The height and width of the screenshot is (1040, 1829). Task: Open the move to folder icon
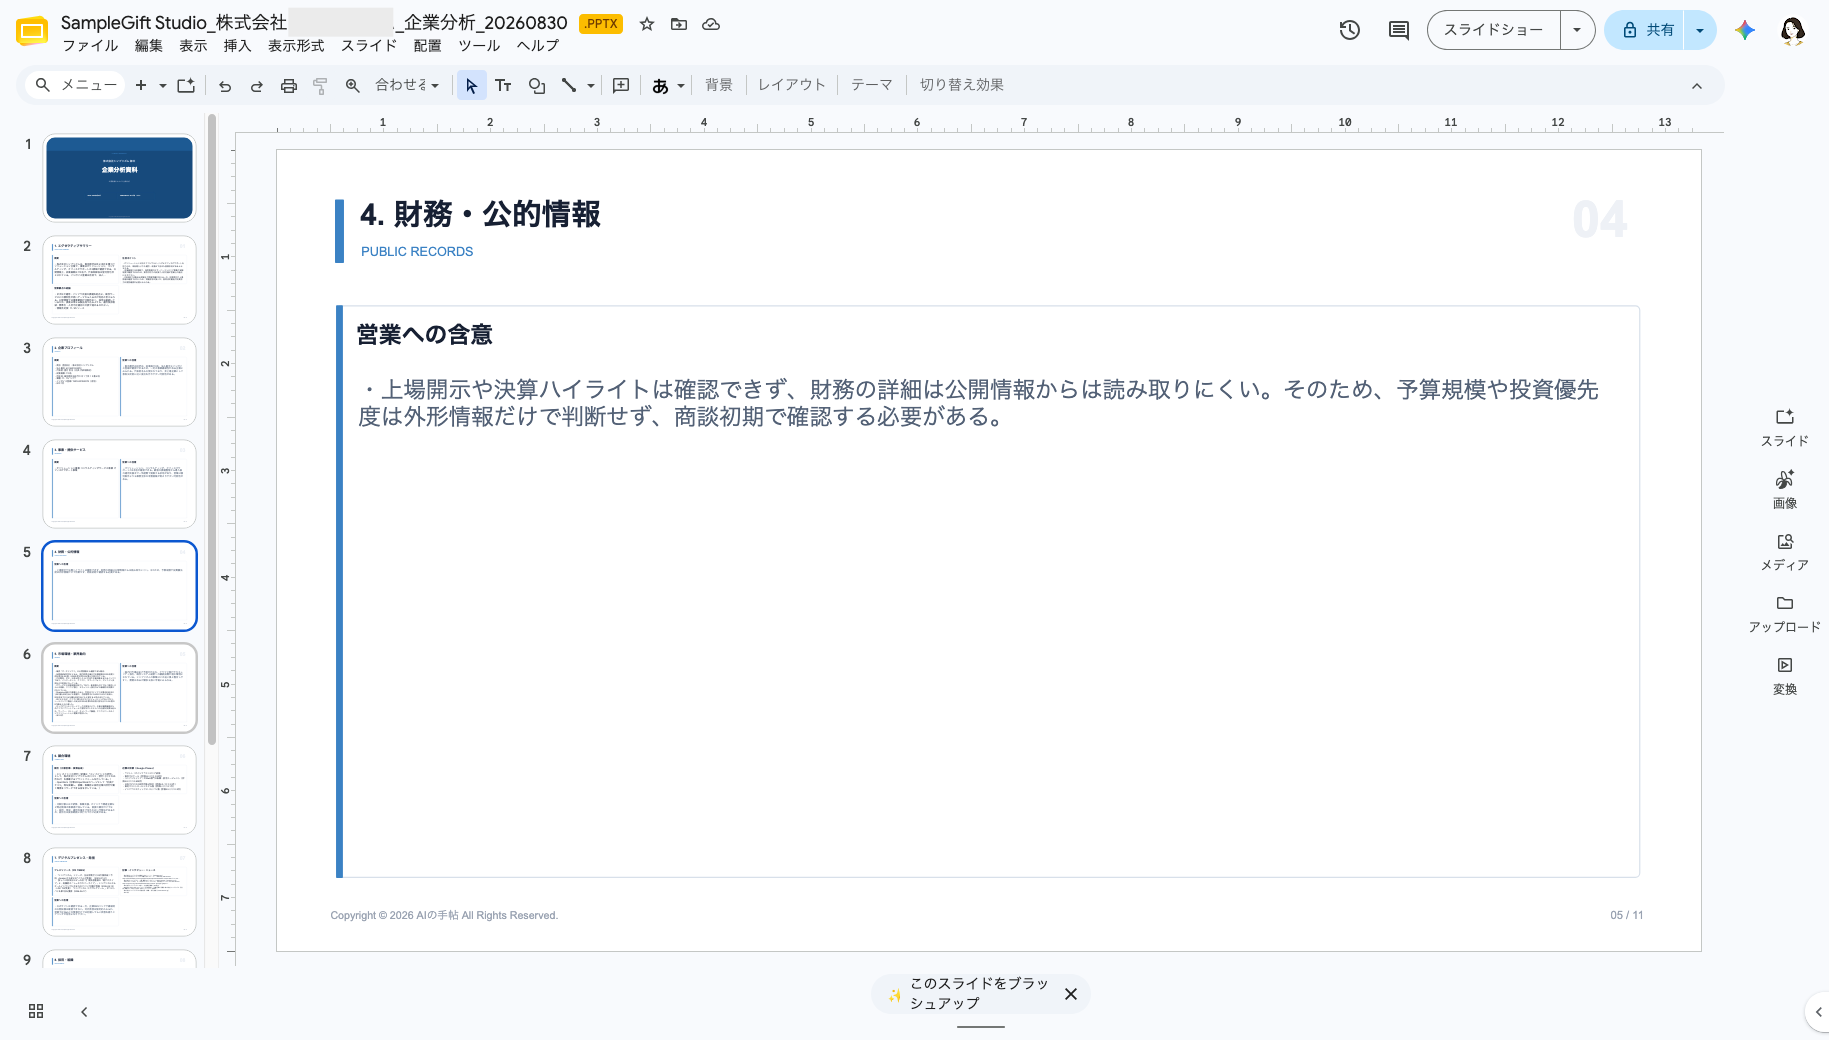tap(679, 24)
